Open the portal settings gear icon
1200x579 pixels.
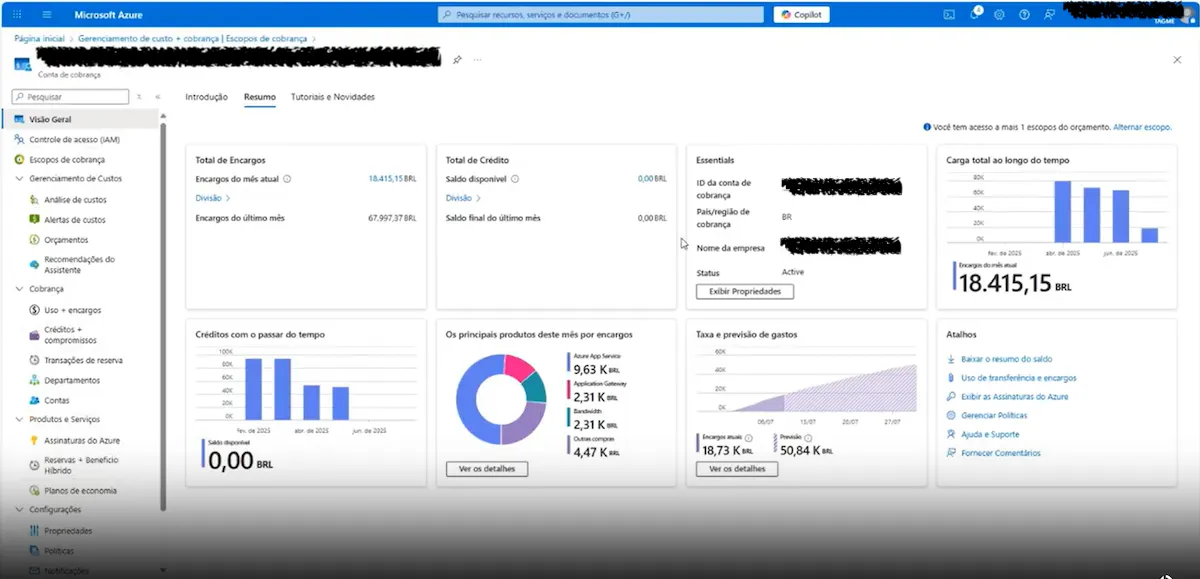pyautogui.click(x=999, y=14)
